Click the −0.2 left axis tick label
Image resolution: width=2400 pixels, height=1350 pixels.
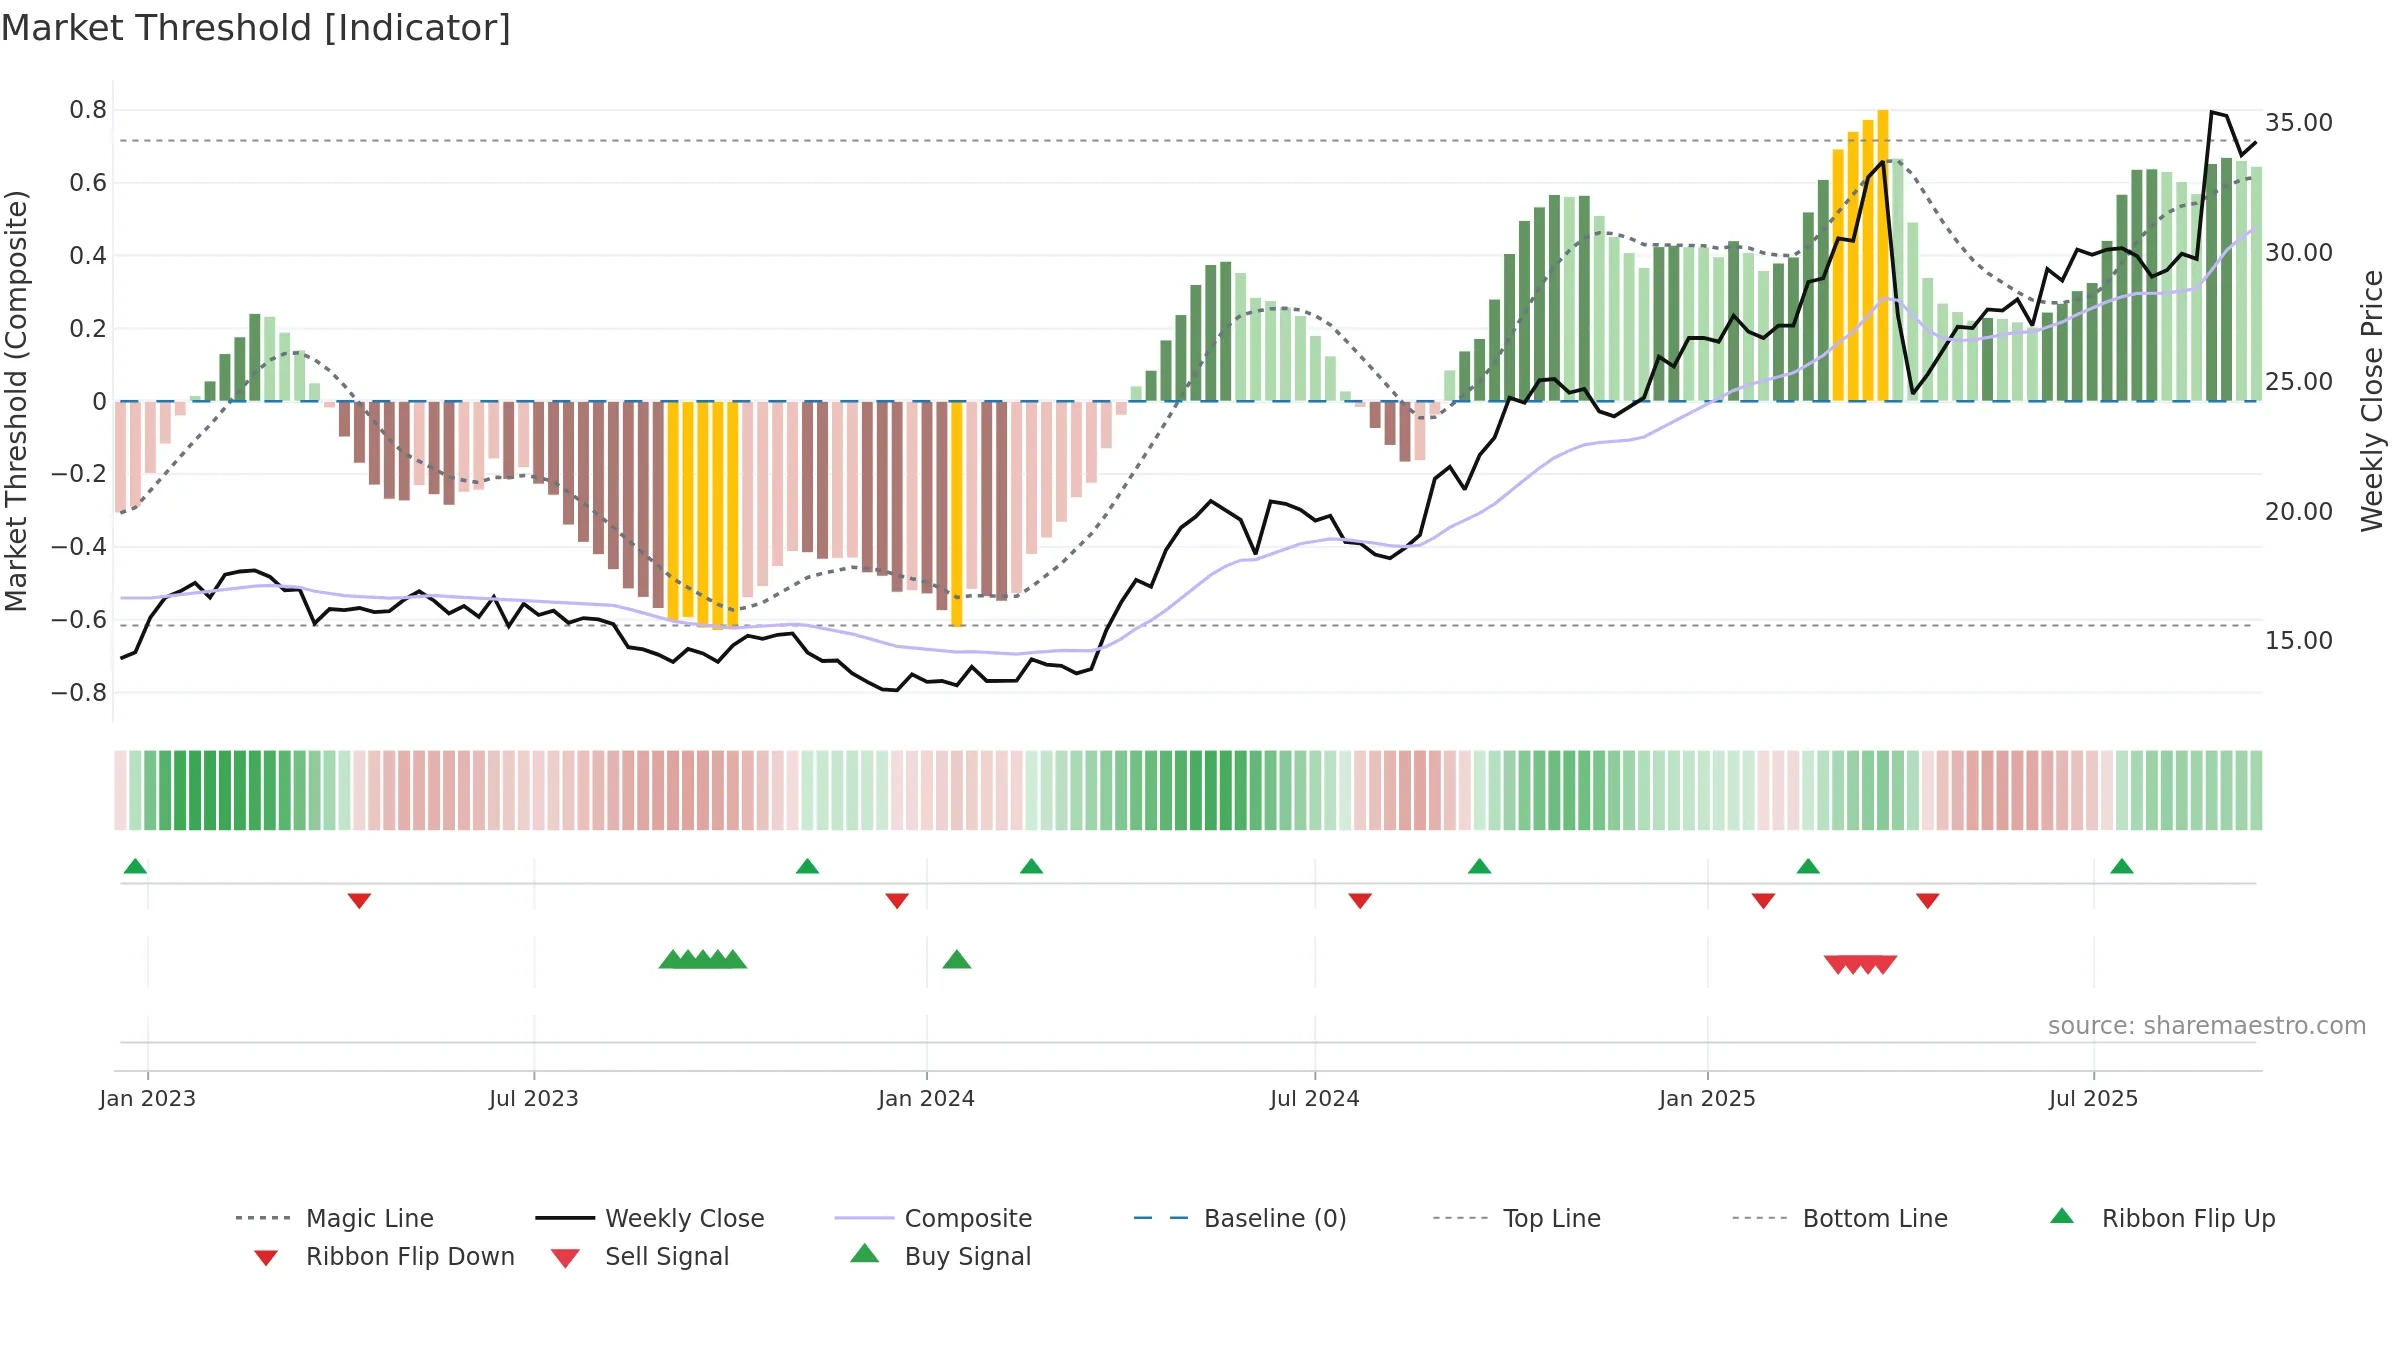pos(79,474)
